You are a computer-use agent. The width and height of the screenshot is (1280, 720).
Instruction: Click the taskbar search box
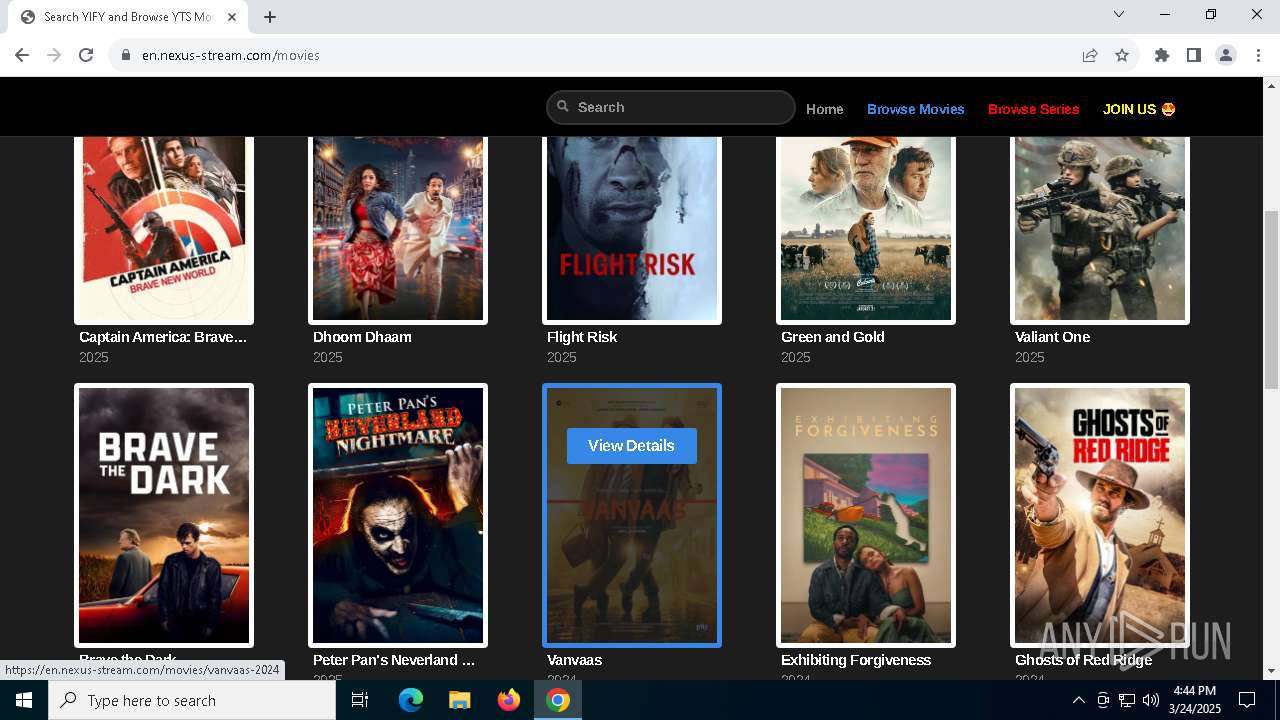(x=192, y=700)
